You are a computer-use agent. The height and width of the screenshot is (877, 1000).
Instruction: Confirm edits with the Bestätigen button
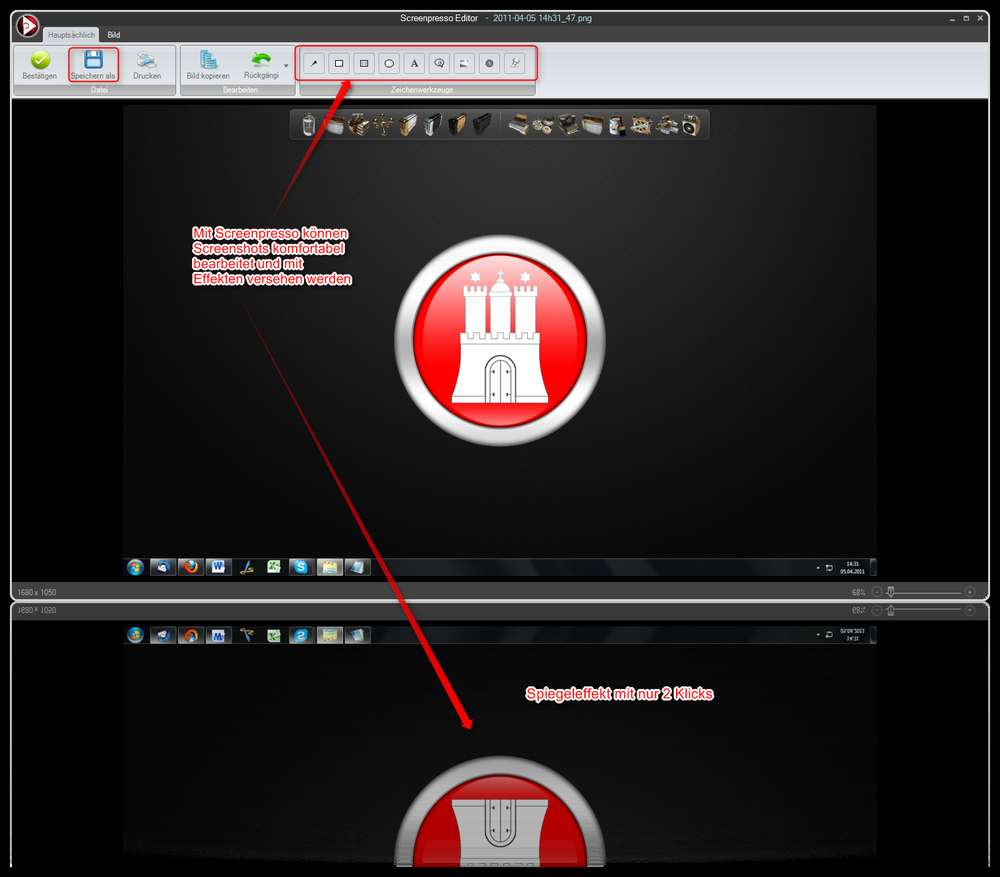tap(40, 65)
